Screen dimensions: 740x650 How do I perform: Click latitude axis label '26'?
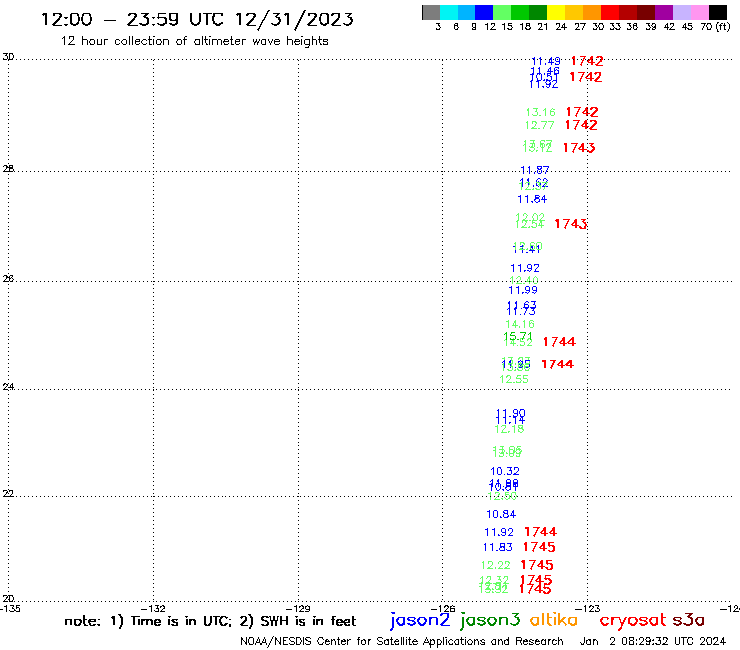coord(8,279)
